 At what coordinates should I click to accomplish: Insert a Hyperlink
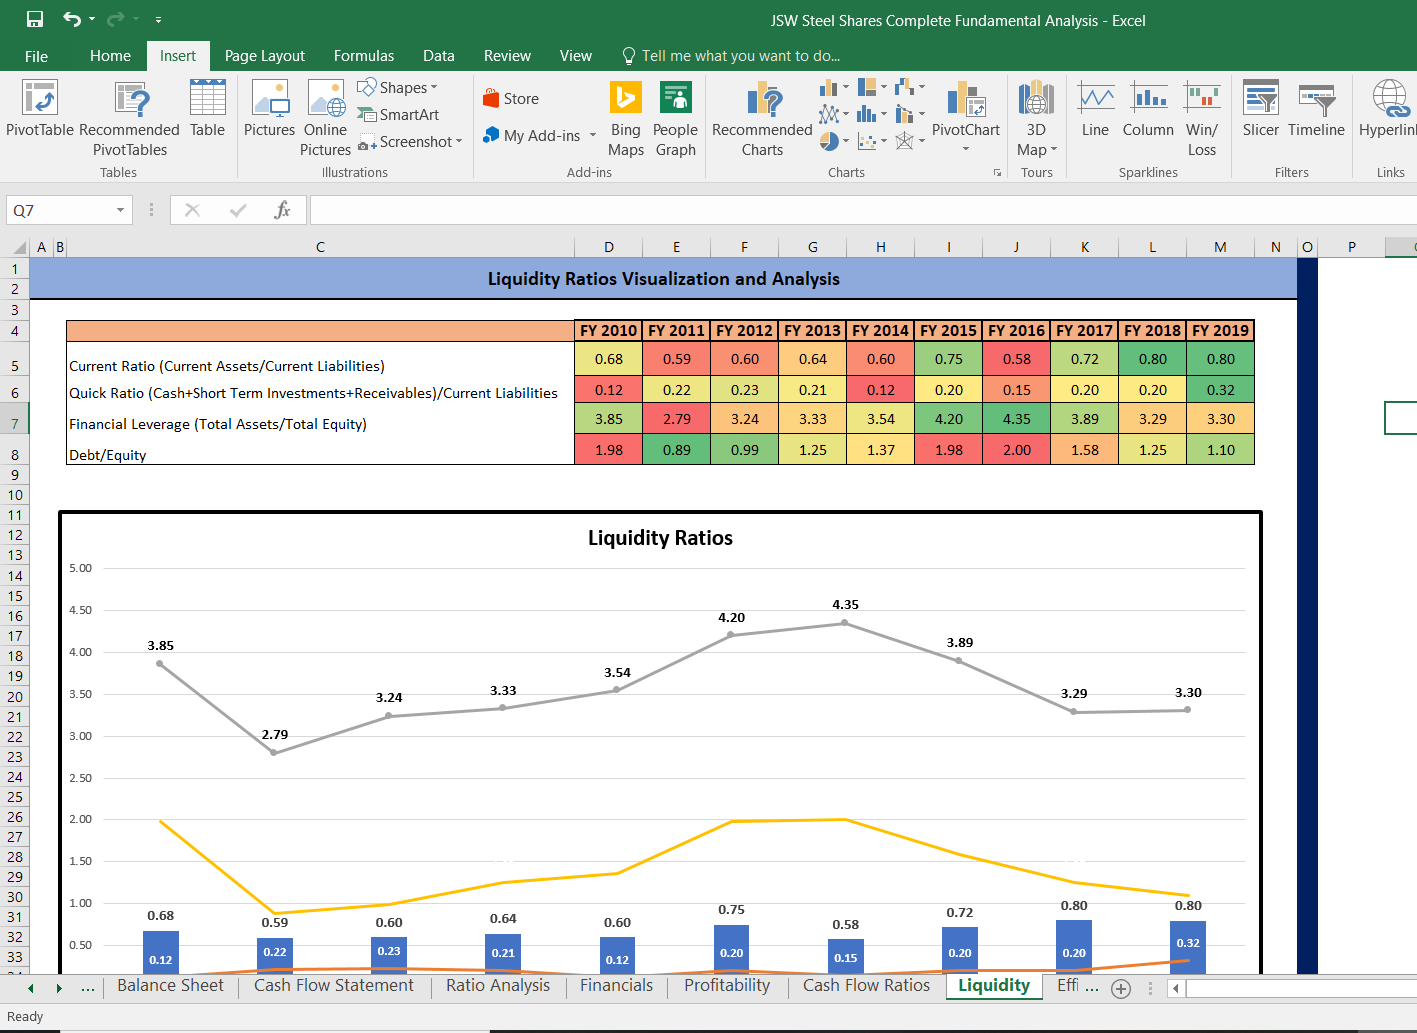(1388, 108)
